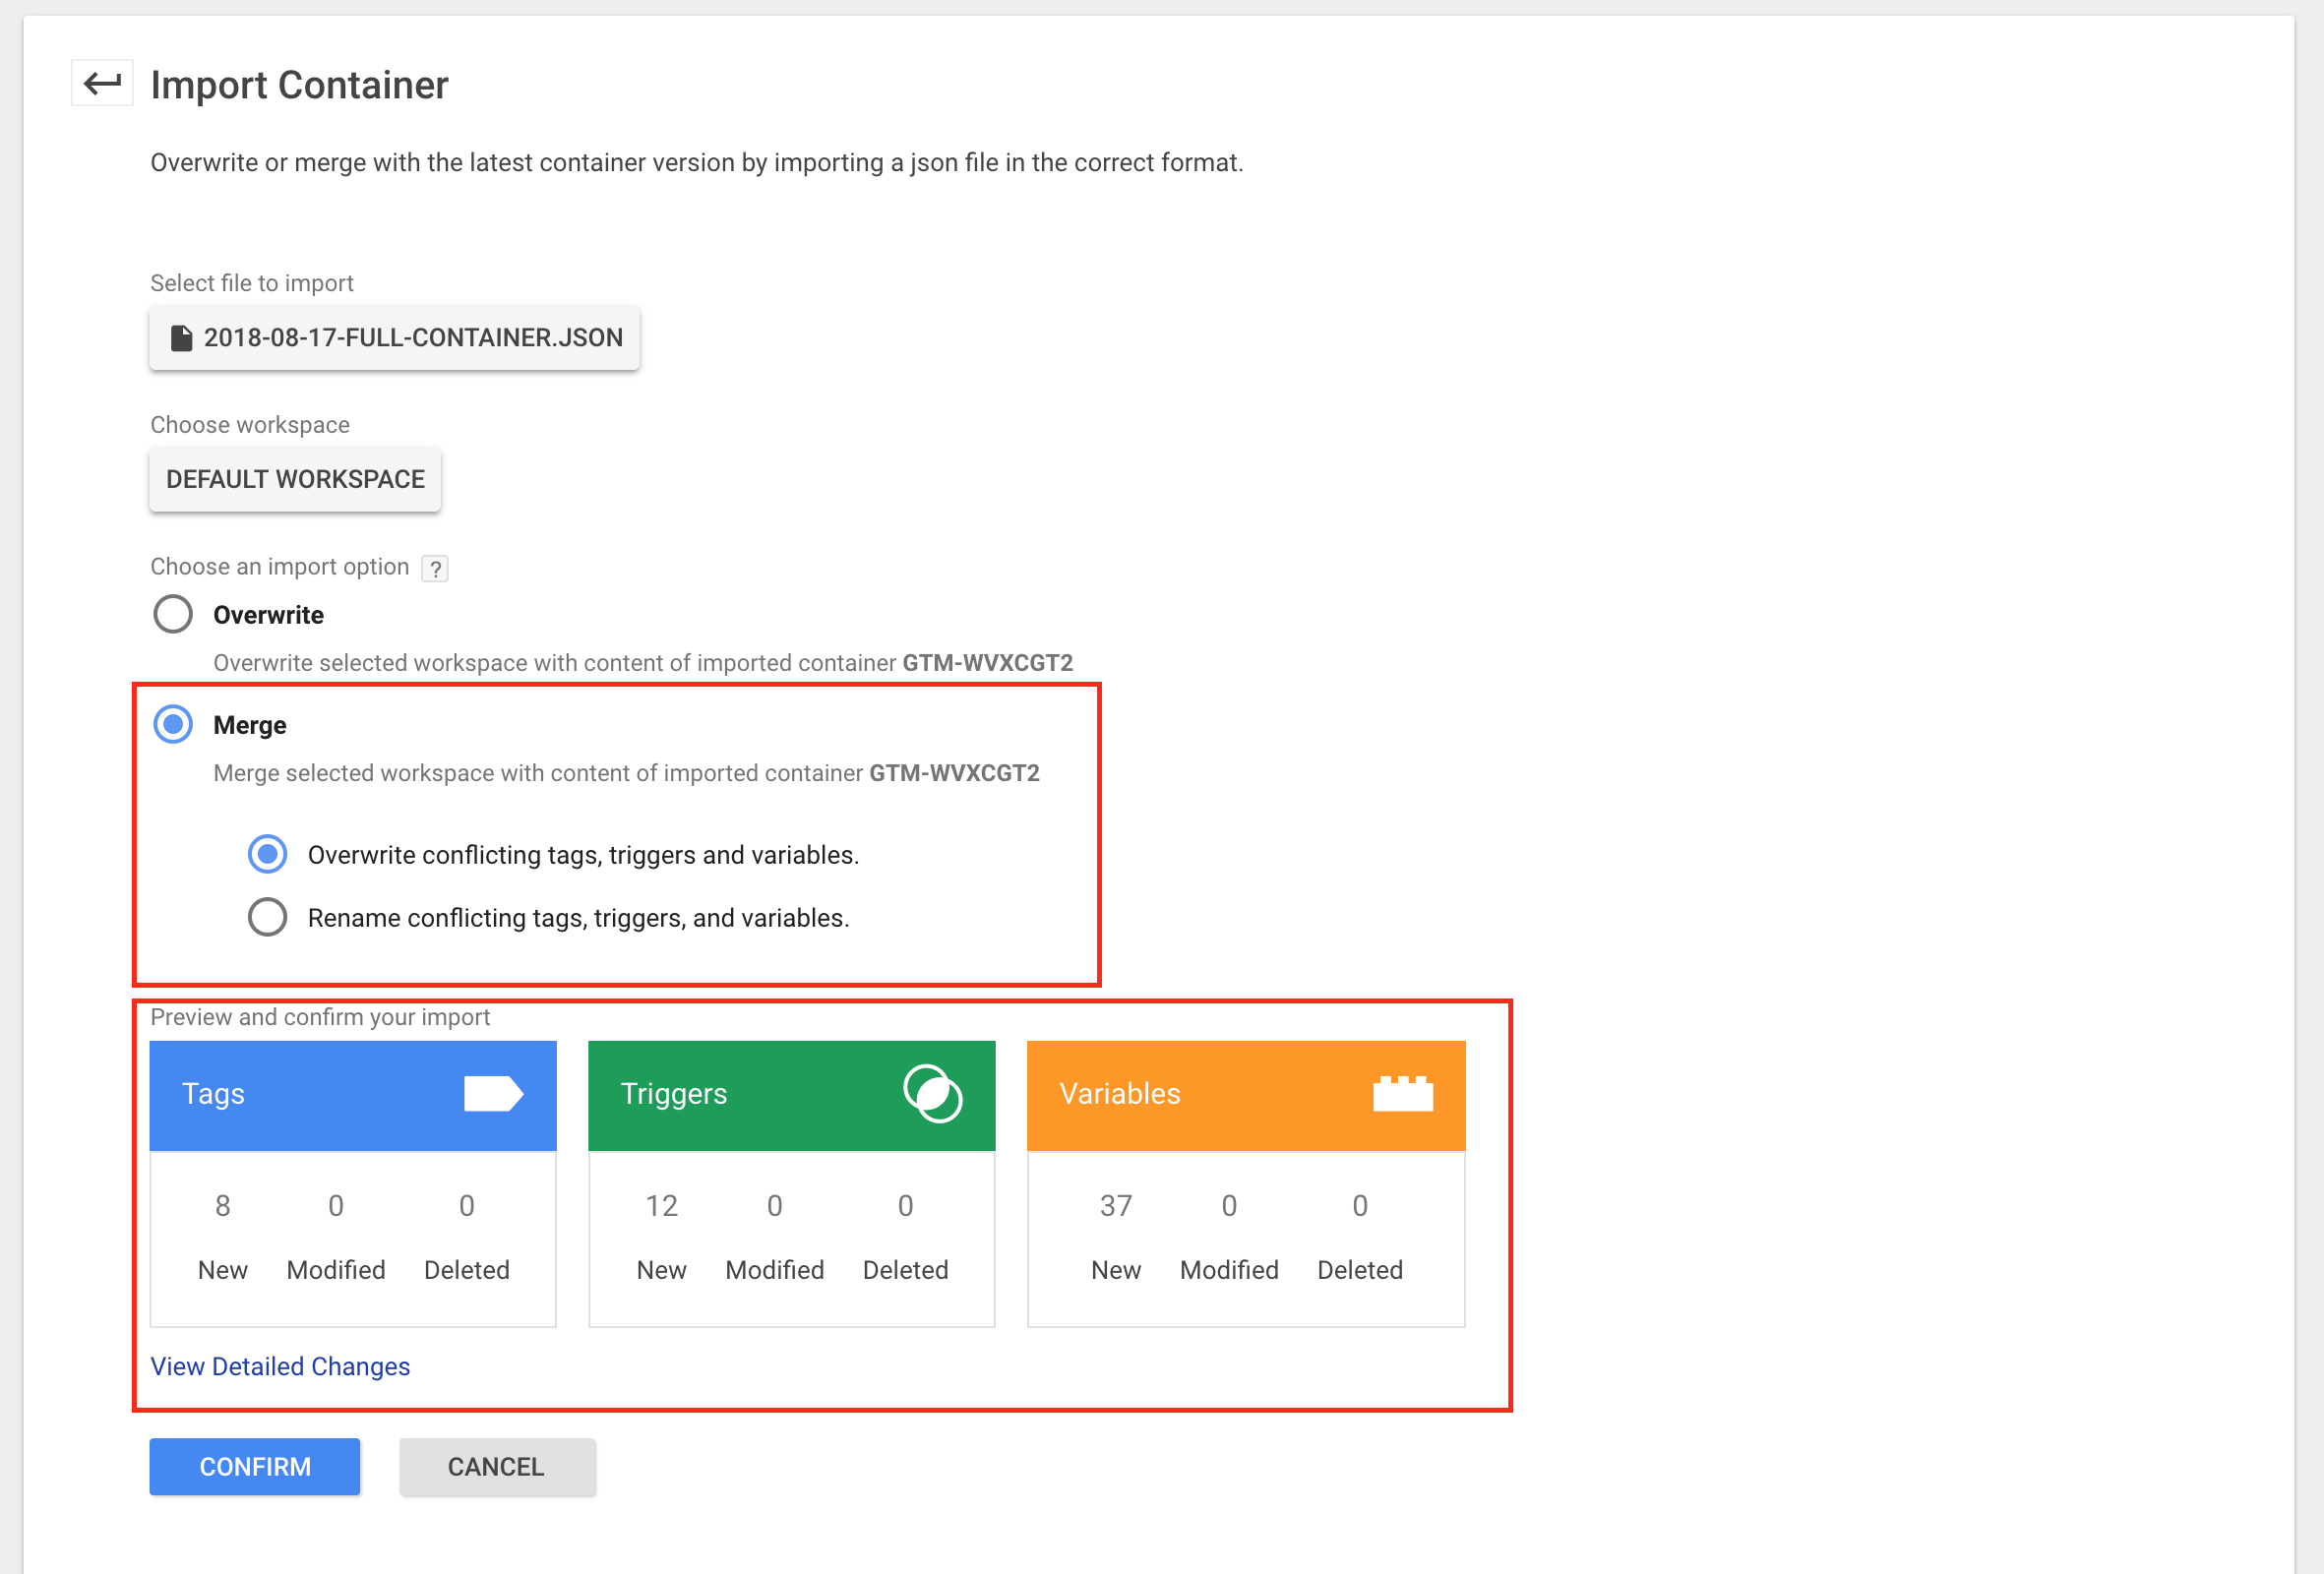Click the 'Choose workspace' label

[x=250, y=425]
